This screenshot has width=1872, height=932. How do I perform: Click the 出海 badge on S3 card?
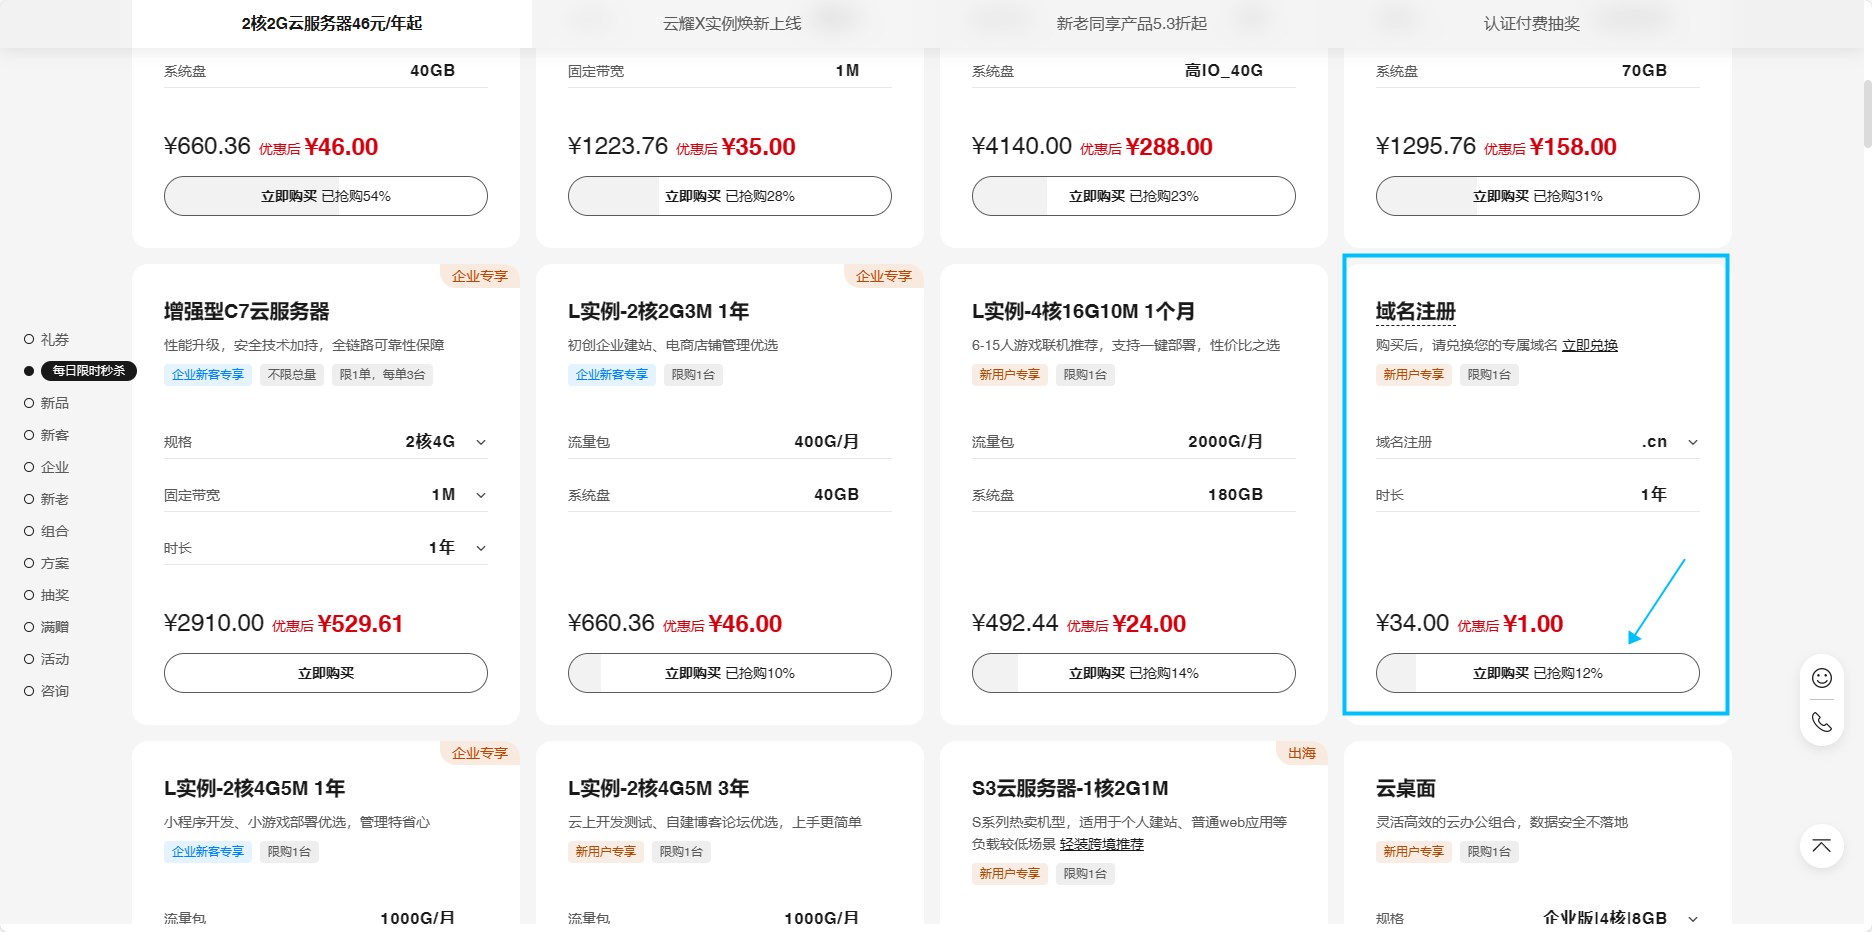click(1302, 753)
